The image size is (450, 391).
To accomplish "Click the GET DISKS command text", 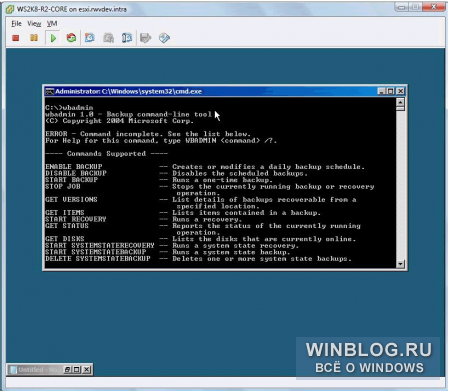I will click(65, 239).
